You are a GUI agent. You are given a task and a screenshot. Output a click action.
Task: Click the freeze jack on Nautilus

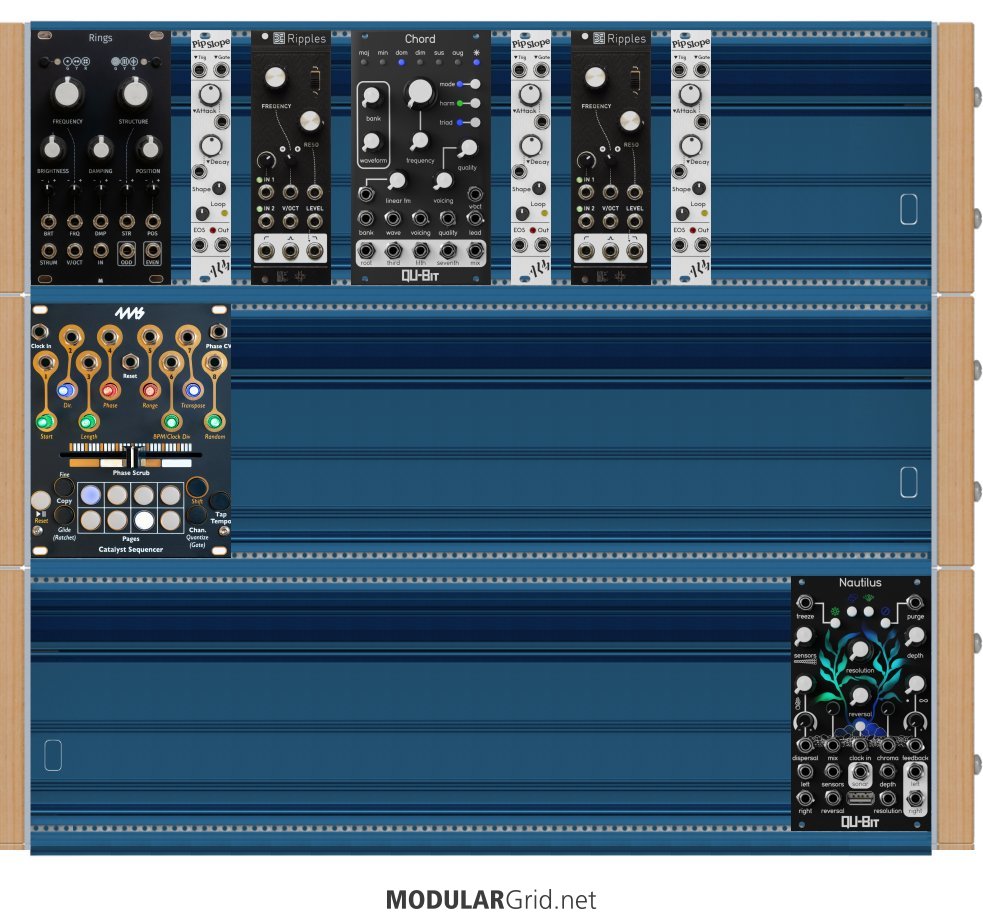[x=805, y=603]
